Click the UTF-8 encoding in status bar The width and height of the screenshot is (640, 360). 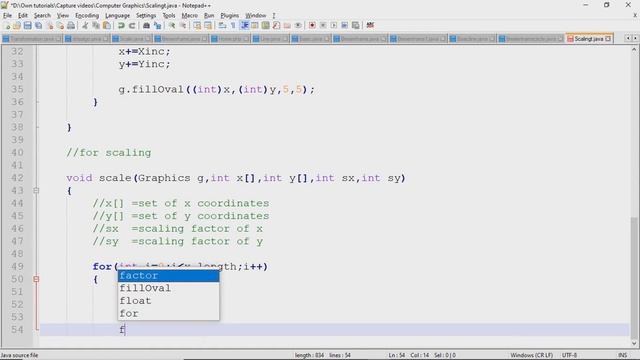[569, 355]
